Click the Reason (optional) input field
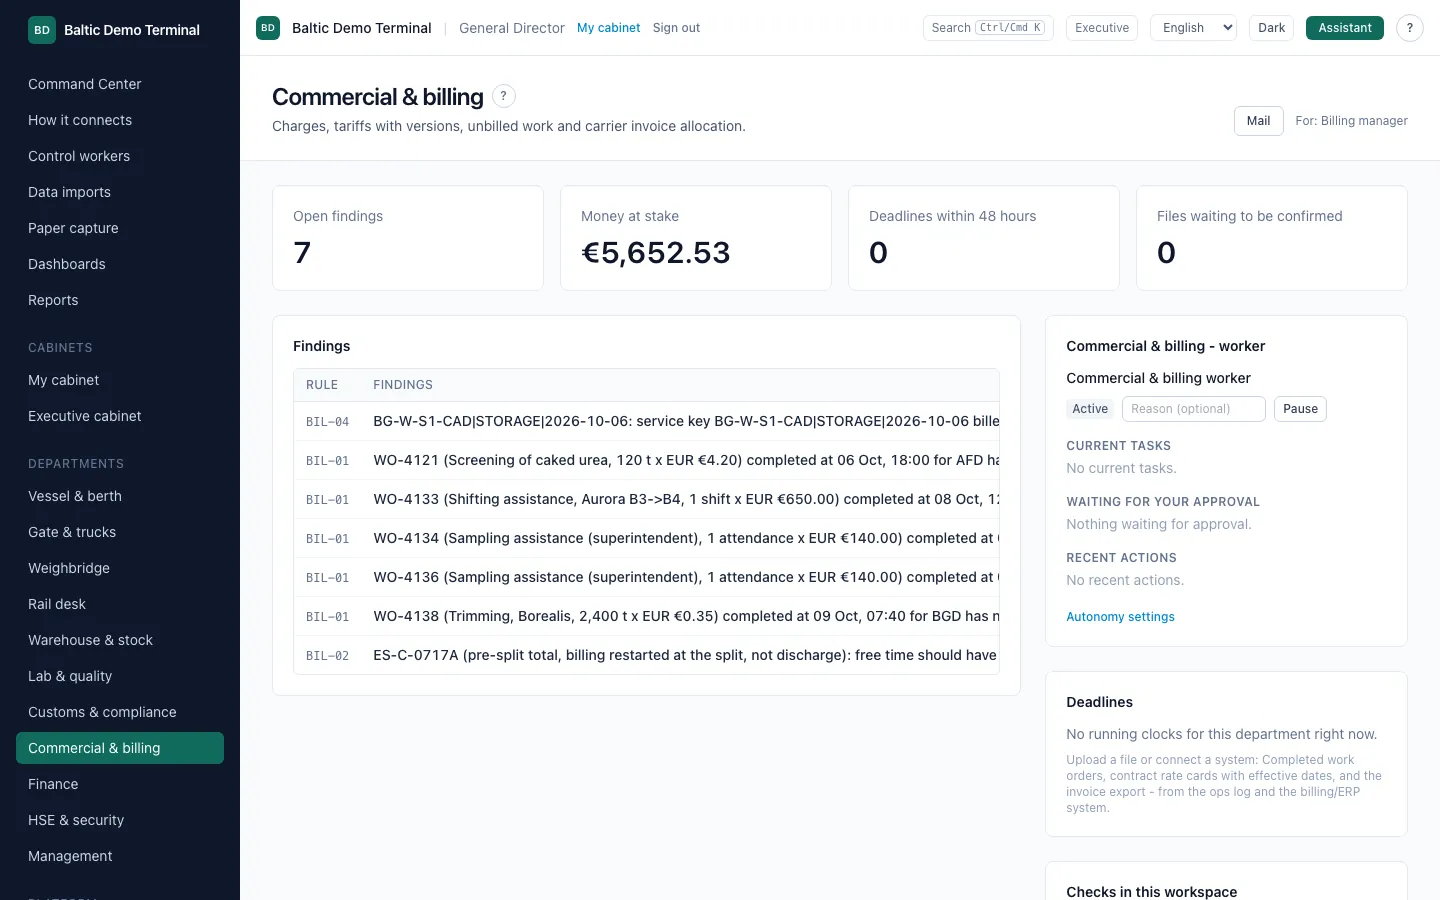This screenshot has width=1440, height=900. pyautogui.click(x=1194, y=409)
